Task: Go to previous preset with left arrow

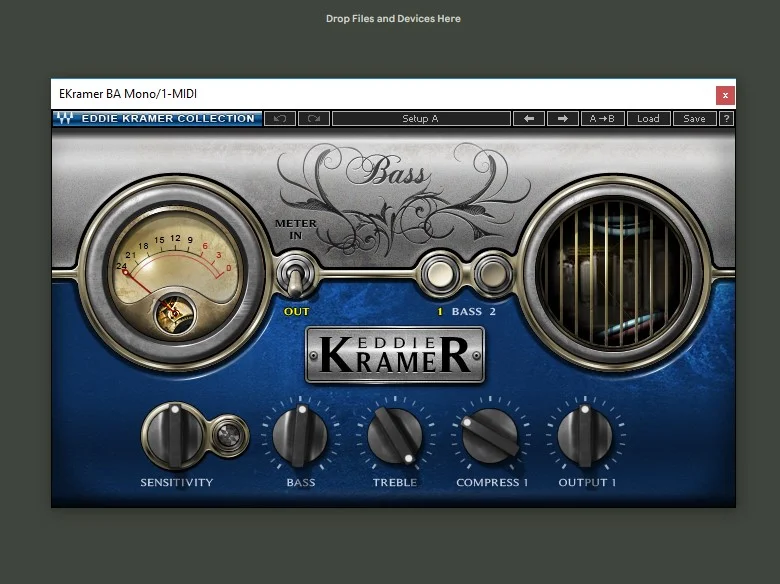Action: 529,119
